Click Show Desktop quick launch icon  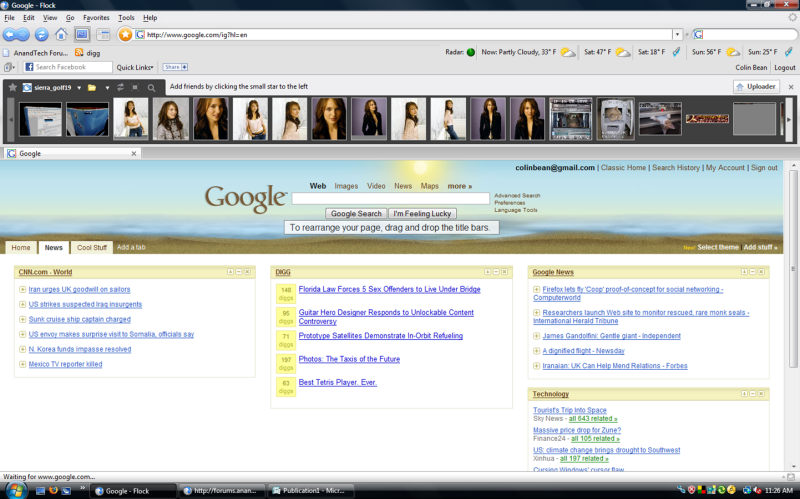[x=40, y=491]
